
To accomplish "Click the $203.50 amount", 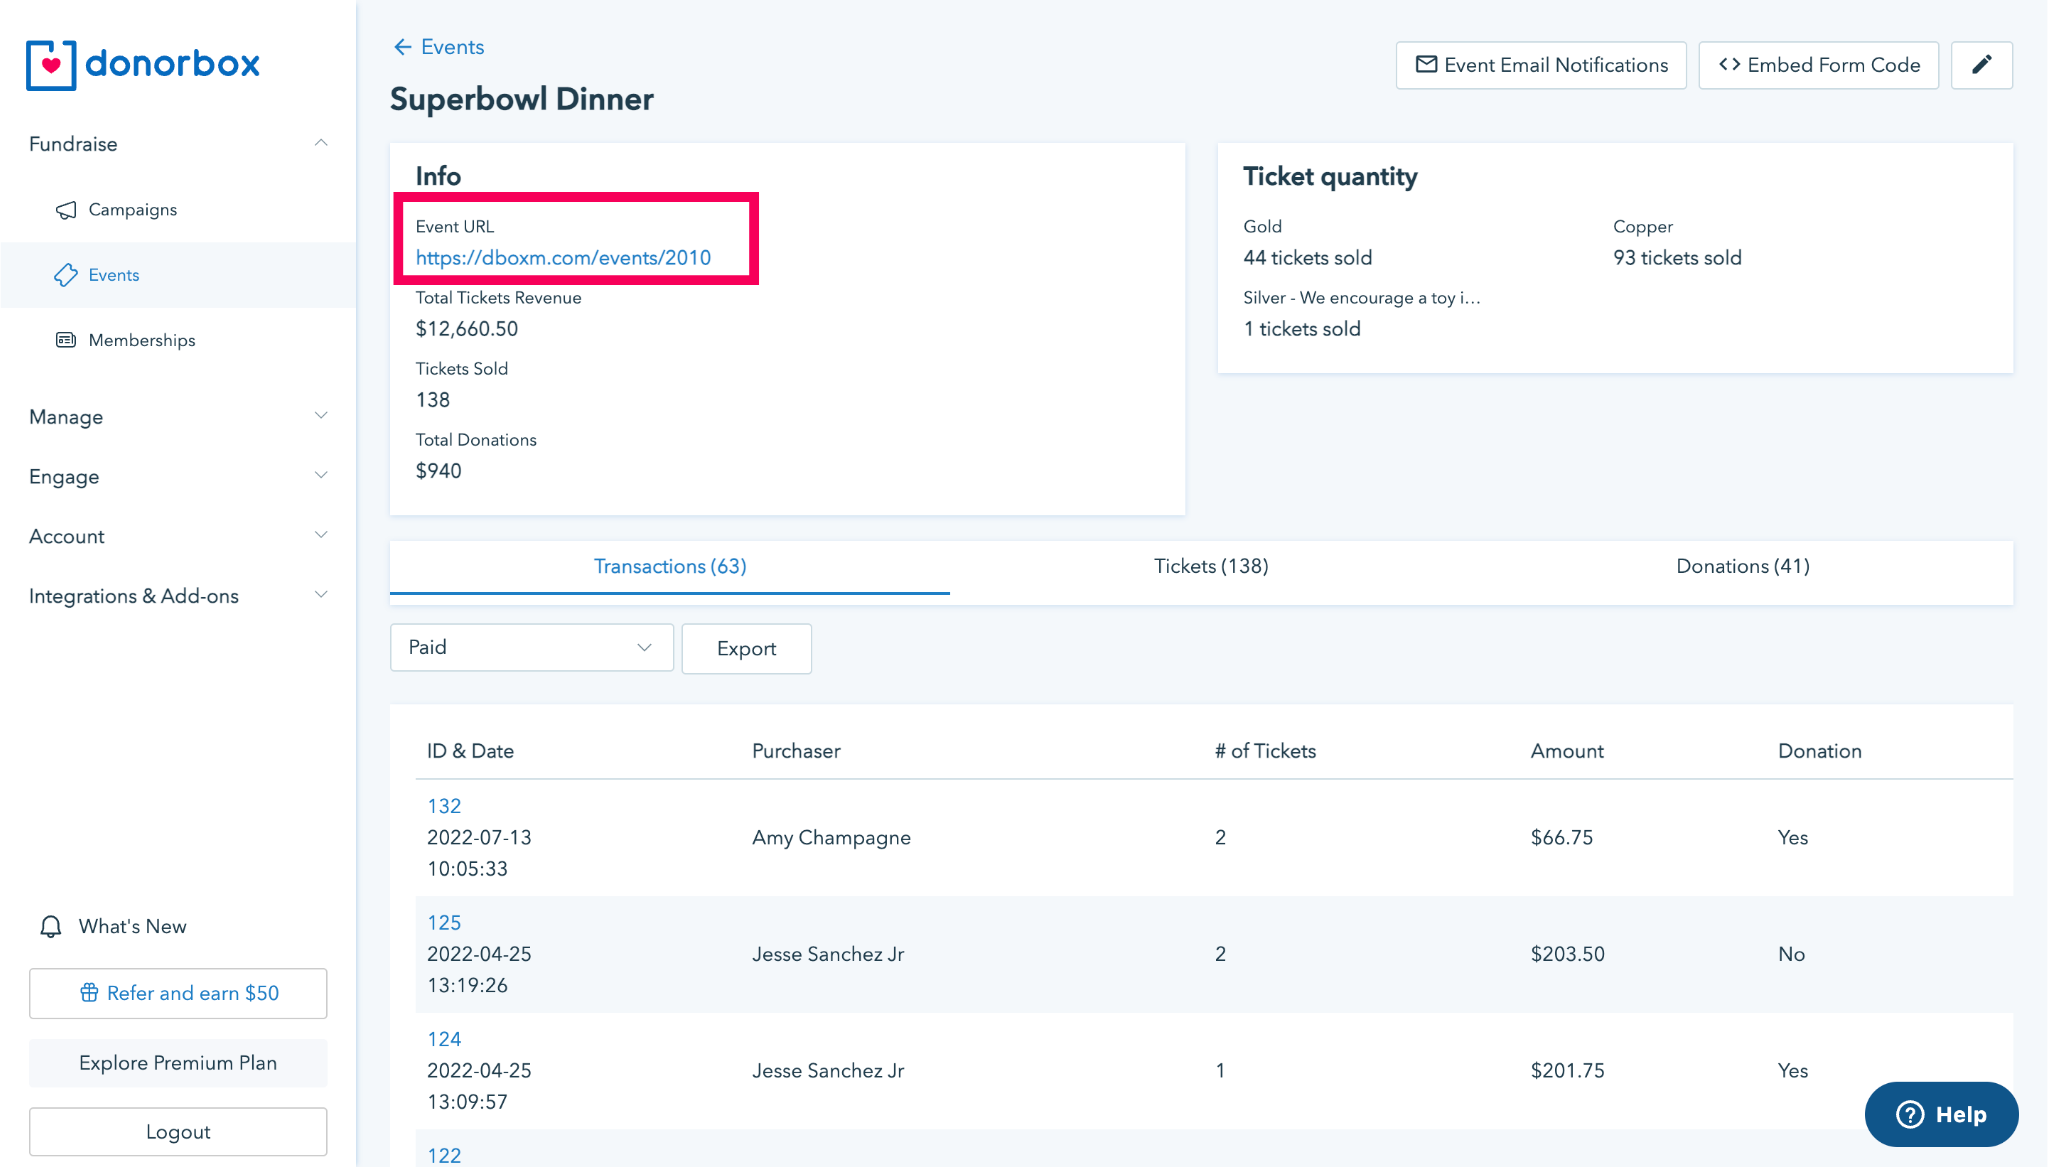I will (x=1567, y=954).
